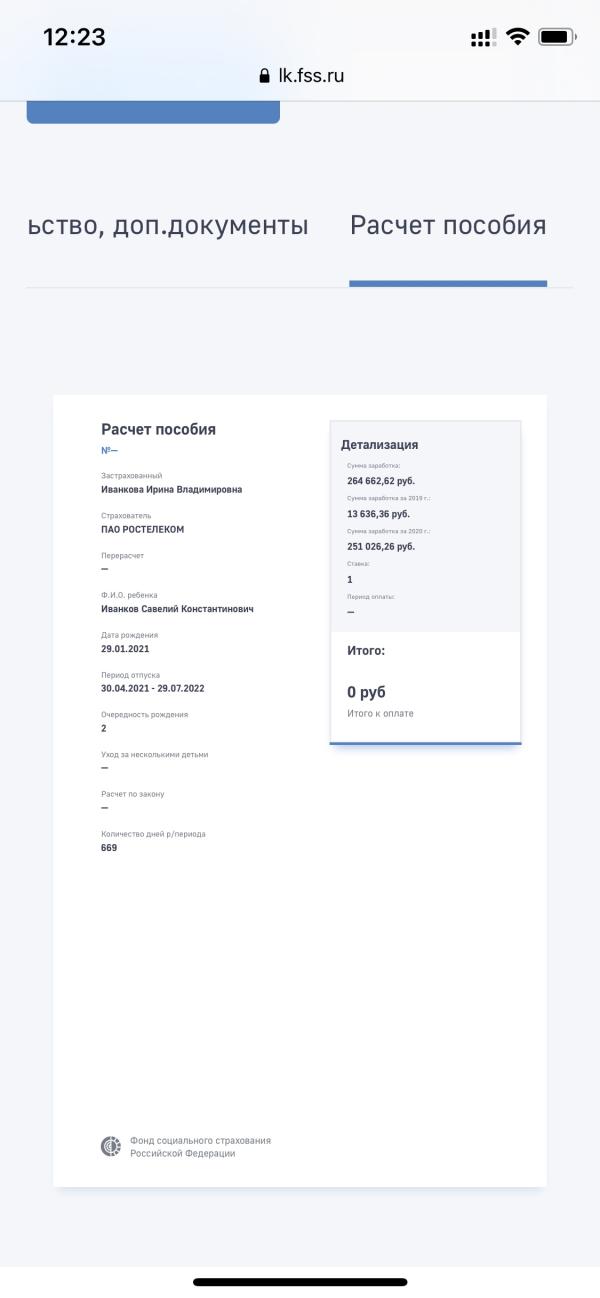600x1298 pixels.
Task: Tap the lock icon beside lk.fss.ru
Action: (264, 76)
